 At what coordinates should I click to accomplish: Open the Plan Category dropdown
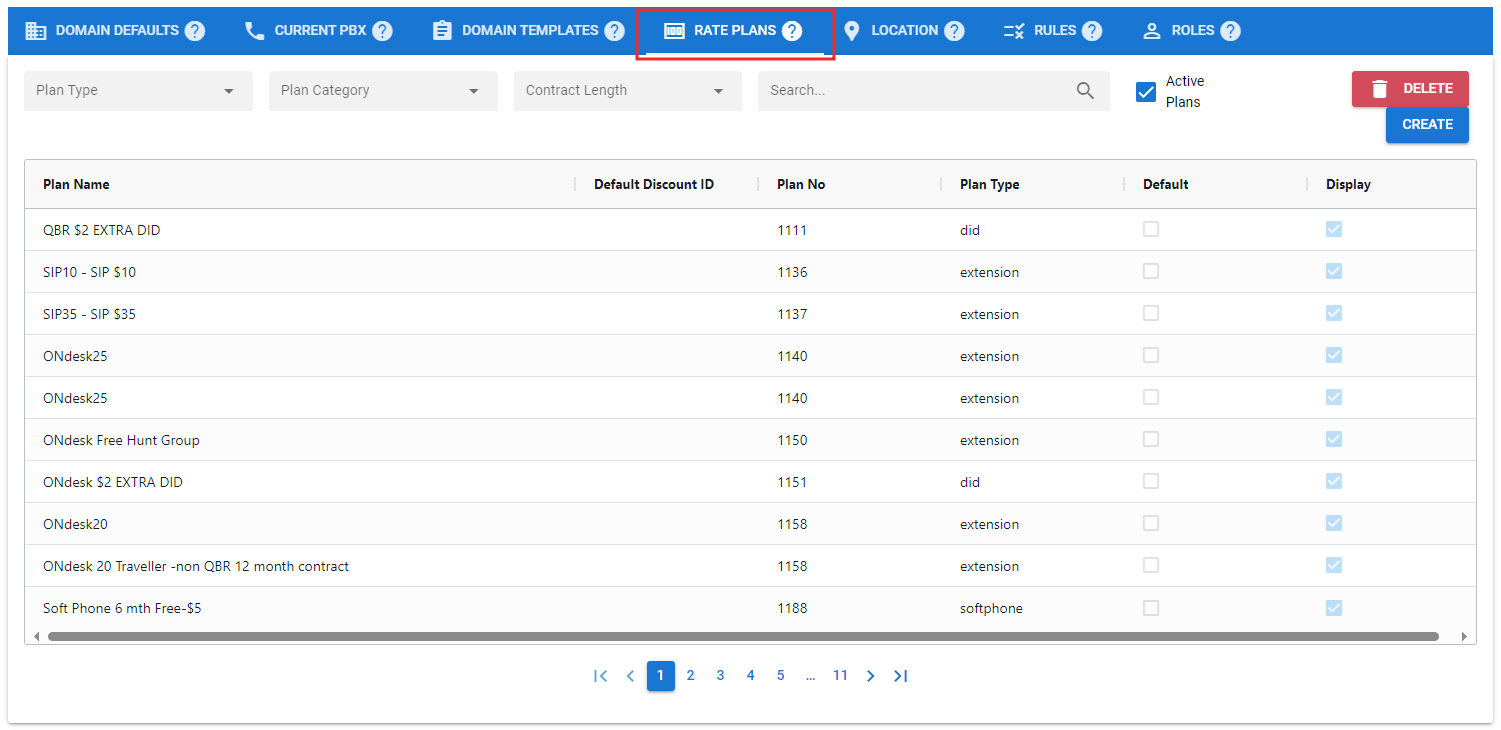[383, 91]
